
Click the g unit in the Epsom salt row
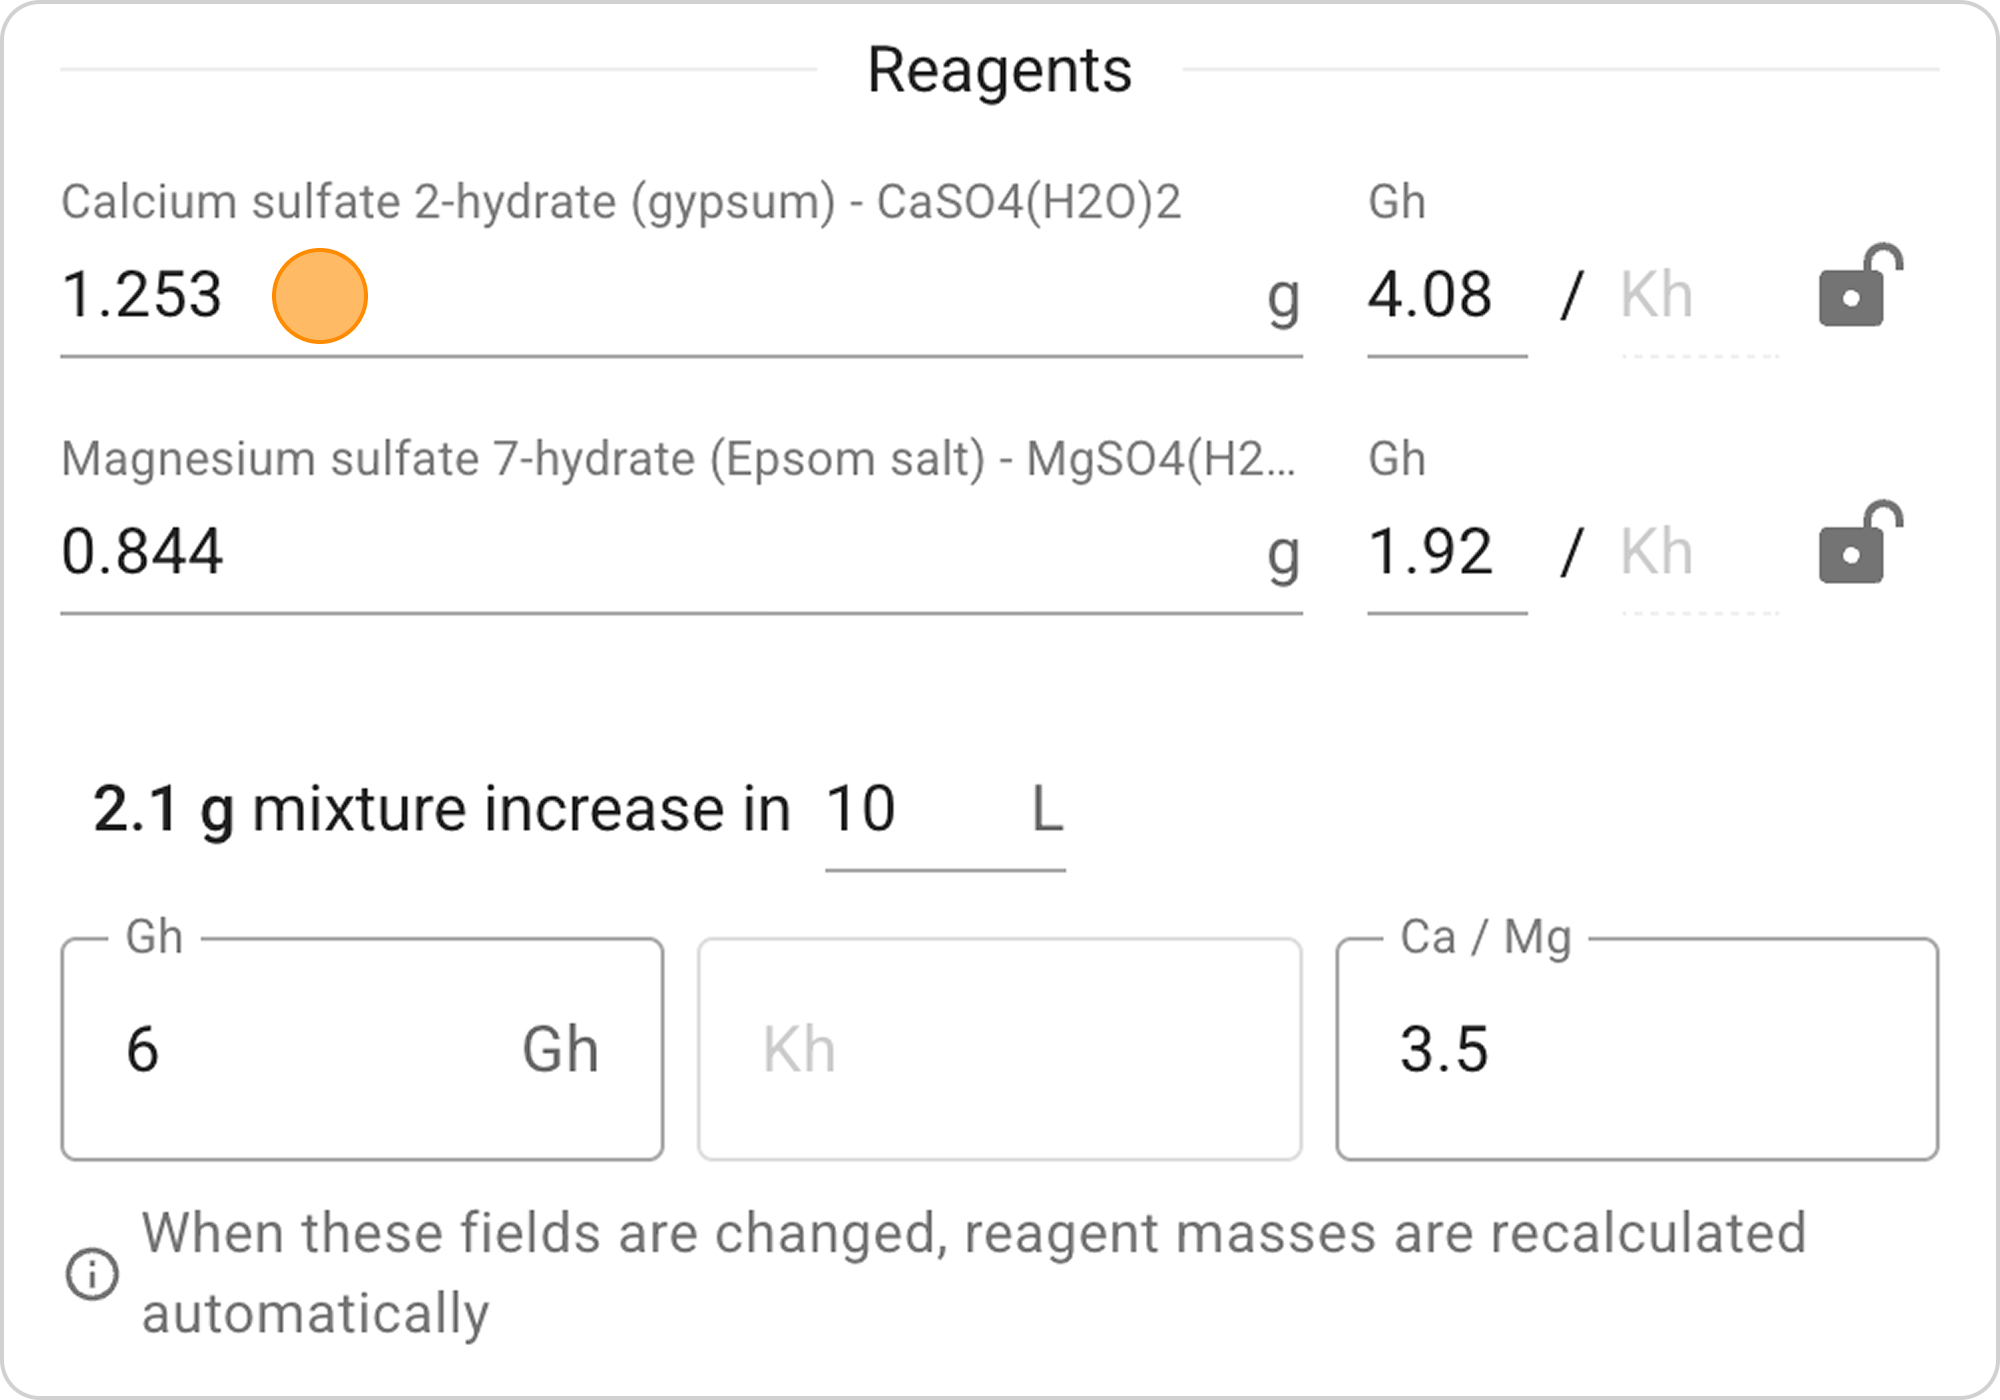(1283, 554)
